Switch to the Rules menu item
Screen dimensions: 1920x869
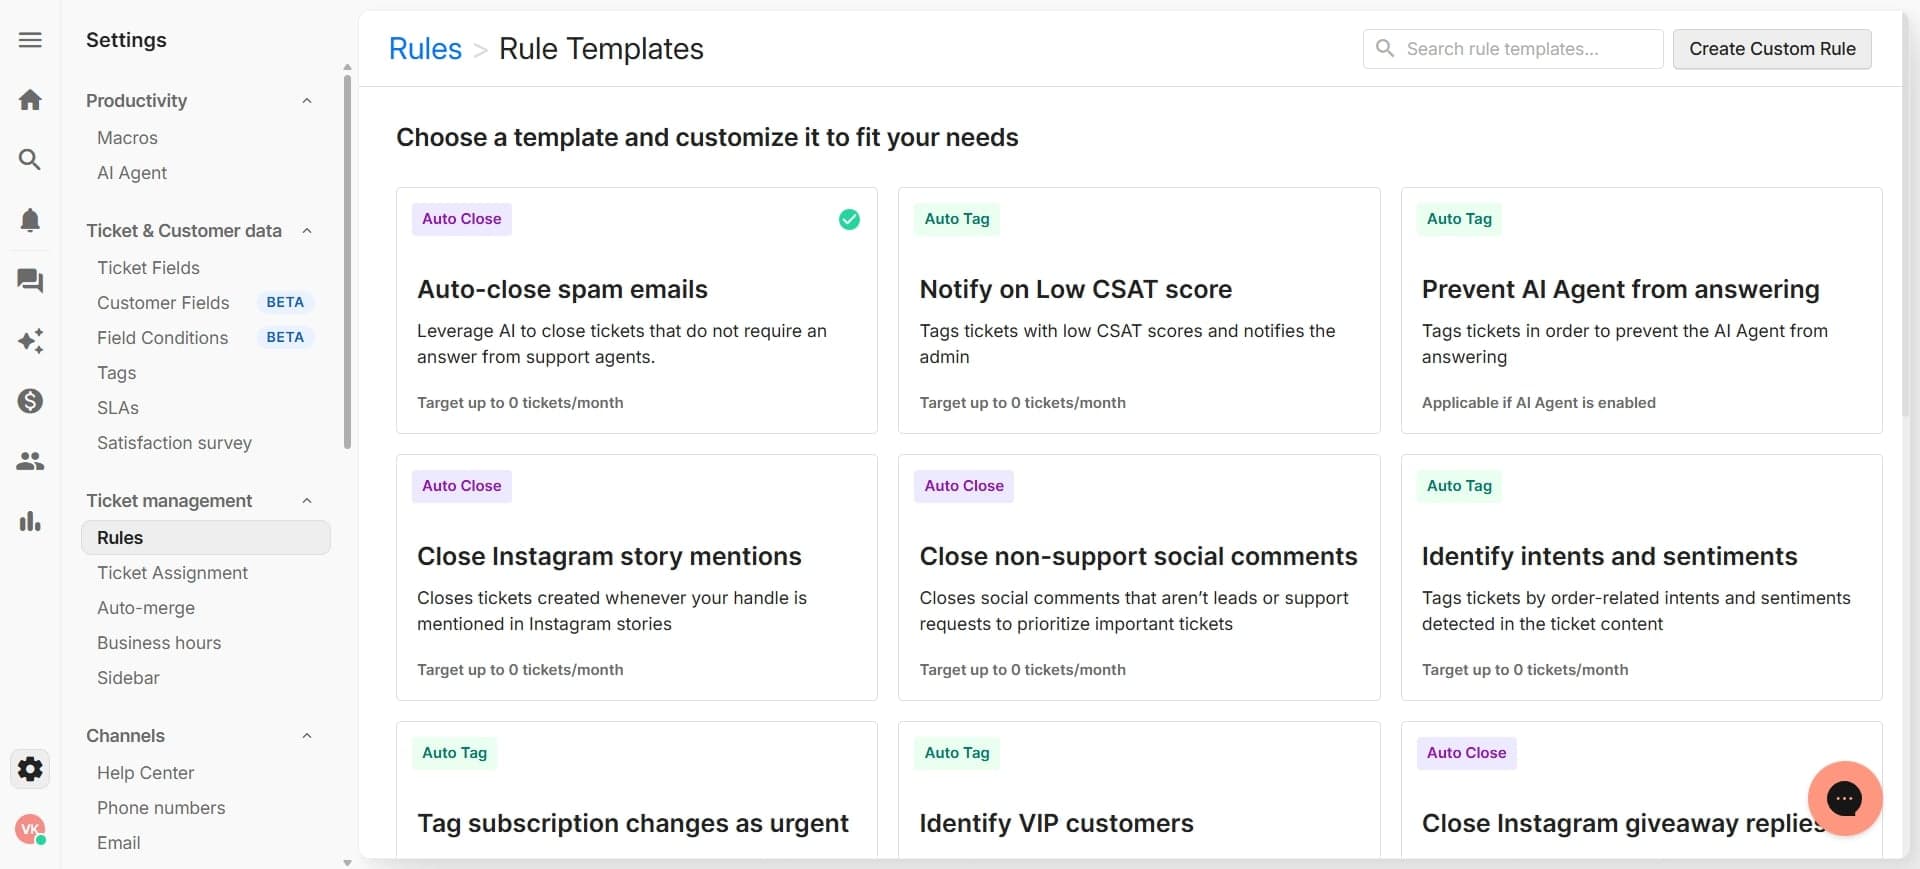pyautogui.click(x=120, y=537)
